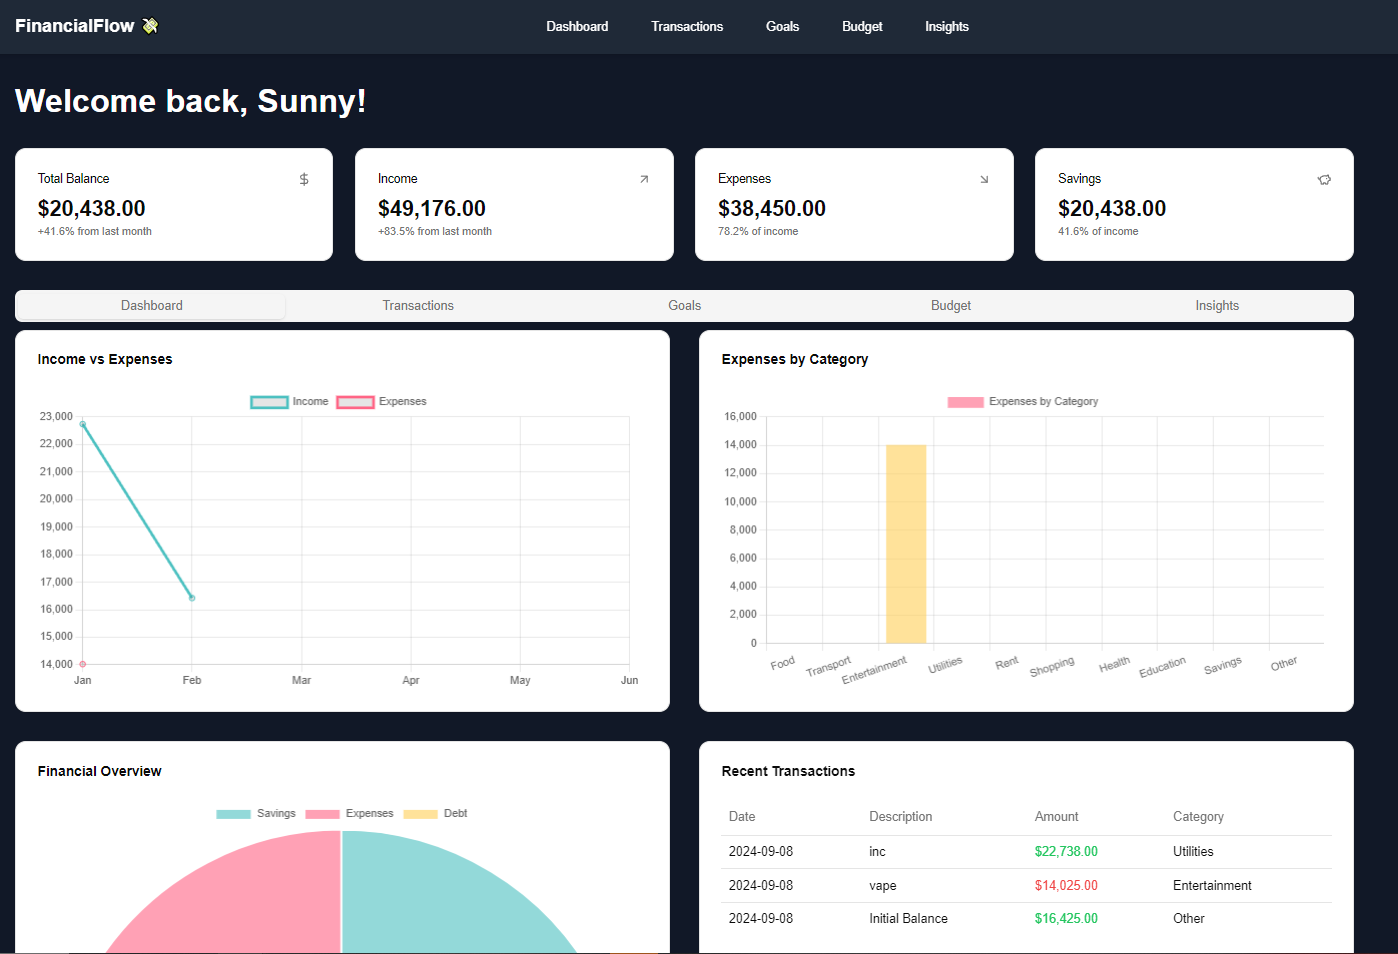
Task: Select the Dashboard tab below the summary cards
Action: (x=151, y=305)
